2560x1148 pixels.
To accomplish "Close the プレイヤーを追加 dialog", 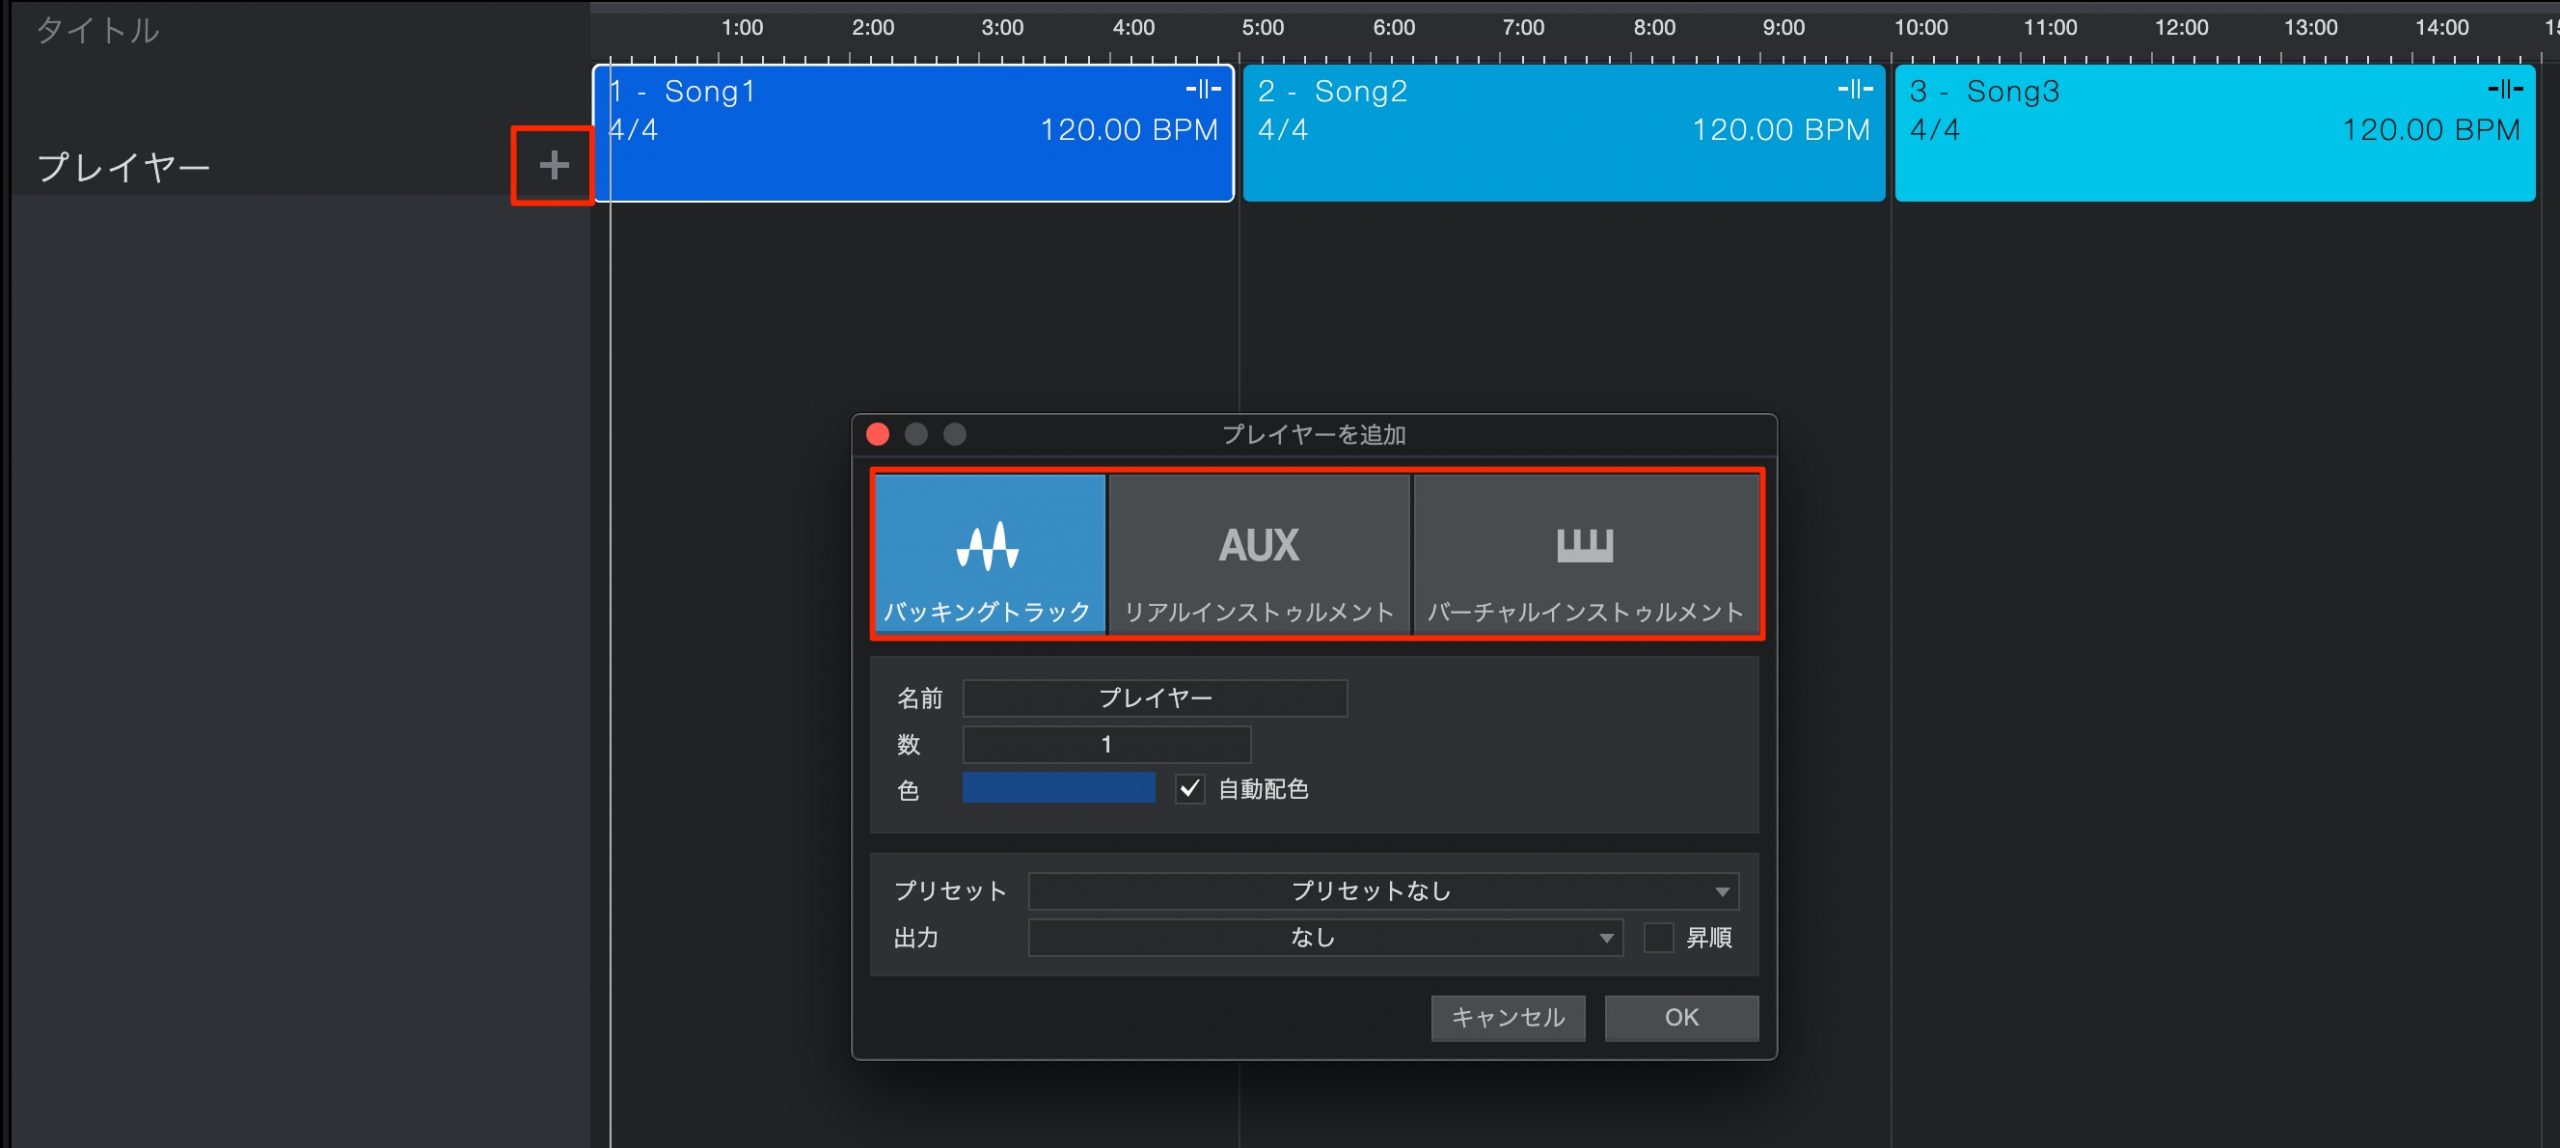I will pyautogui.click(x=878, y=434).
